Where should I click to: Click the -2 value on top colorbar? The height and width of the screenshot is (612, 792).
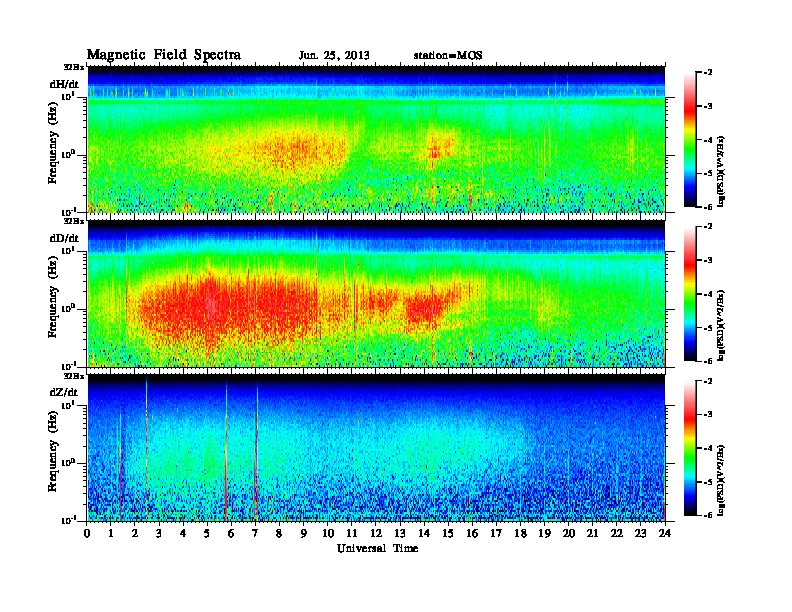point(709,73)
